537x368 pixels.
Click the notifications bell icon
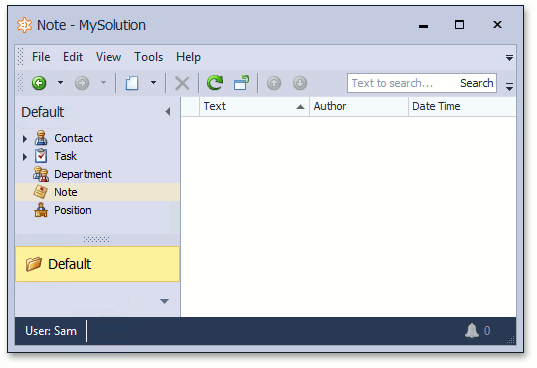click(x=472, y=330)
